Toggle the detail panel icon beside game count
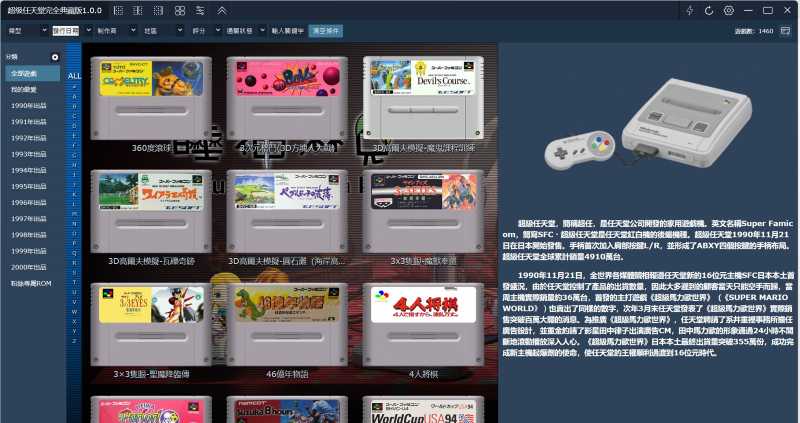The height and width of the screenshot is (423, 800). [786, 31]
